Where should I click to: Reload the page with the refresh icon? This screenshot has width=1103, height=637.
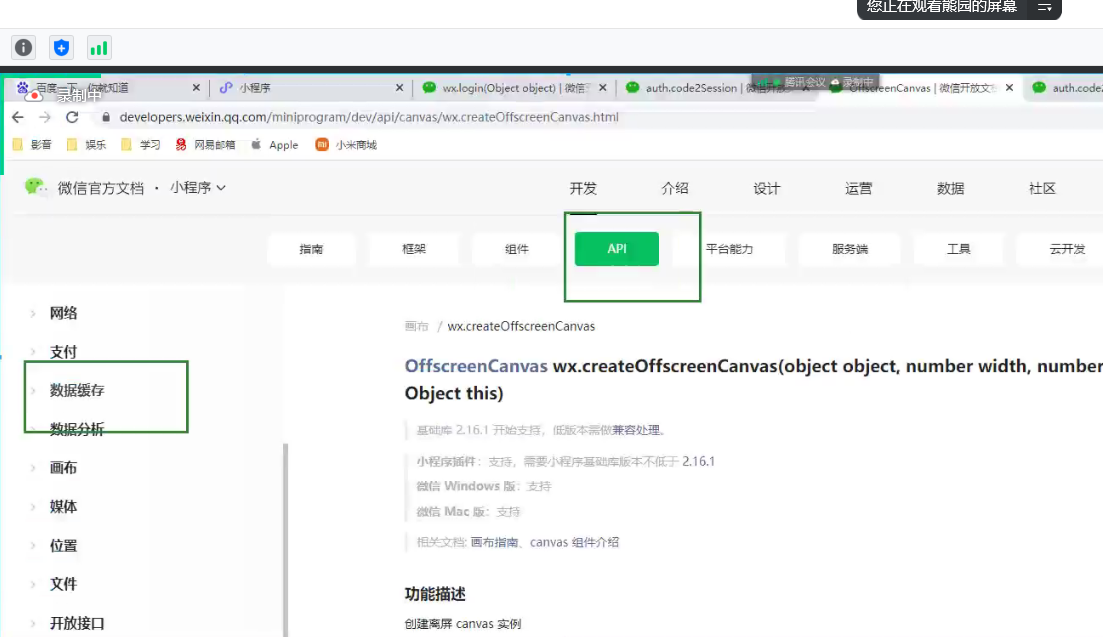coord(72,117)
